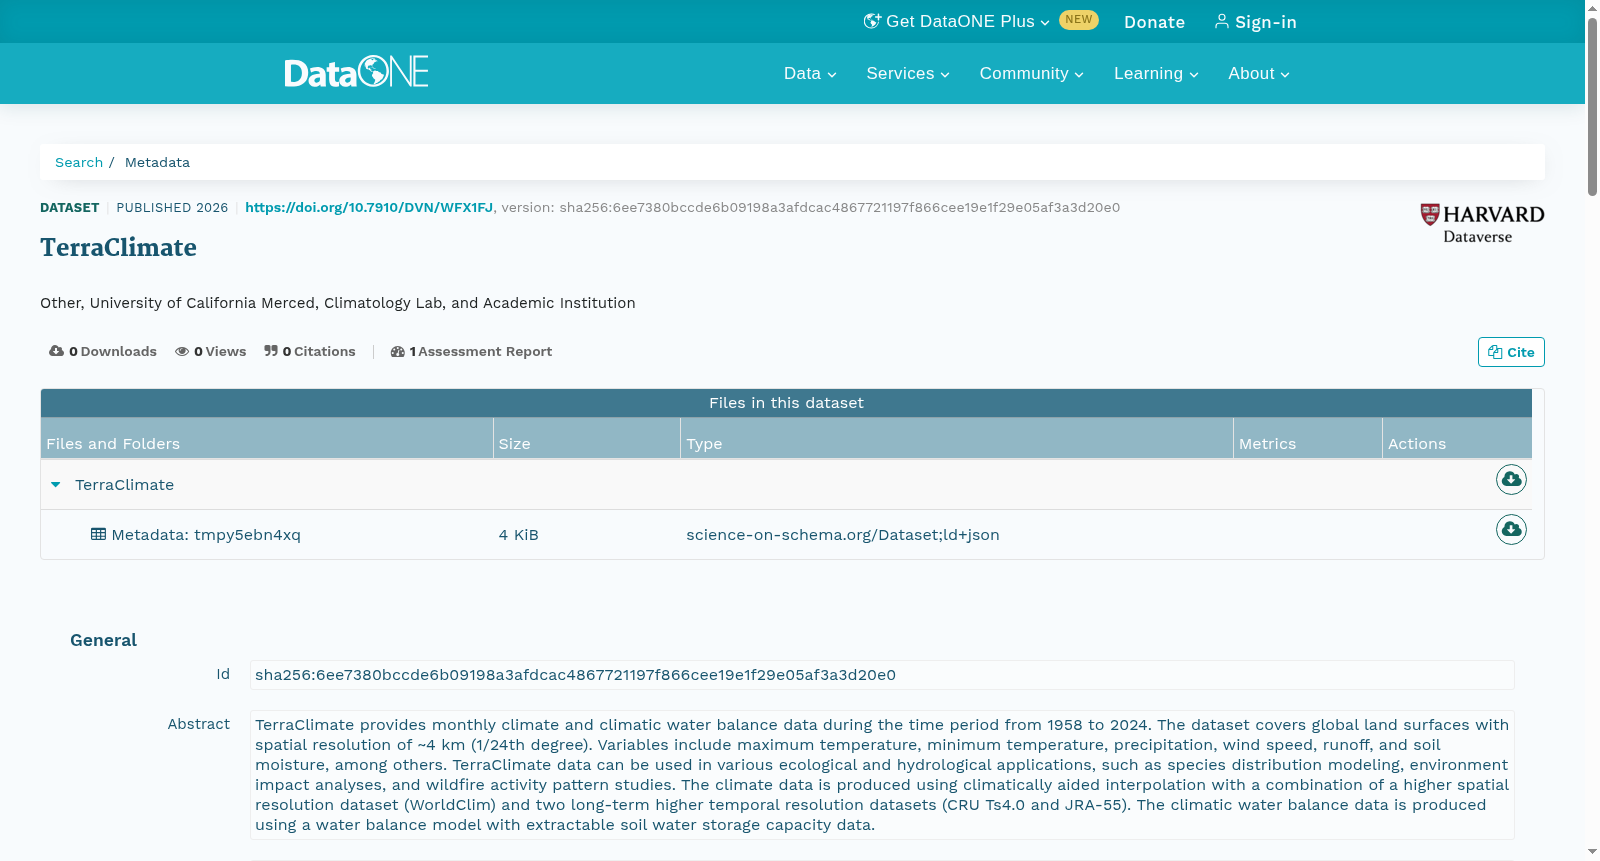The width and height of the screenshot is (1600, 861).
Task: Click the Views eye icon
Action: (182, 351)
